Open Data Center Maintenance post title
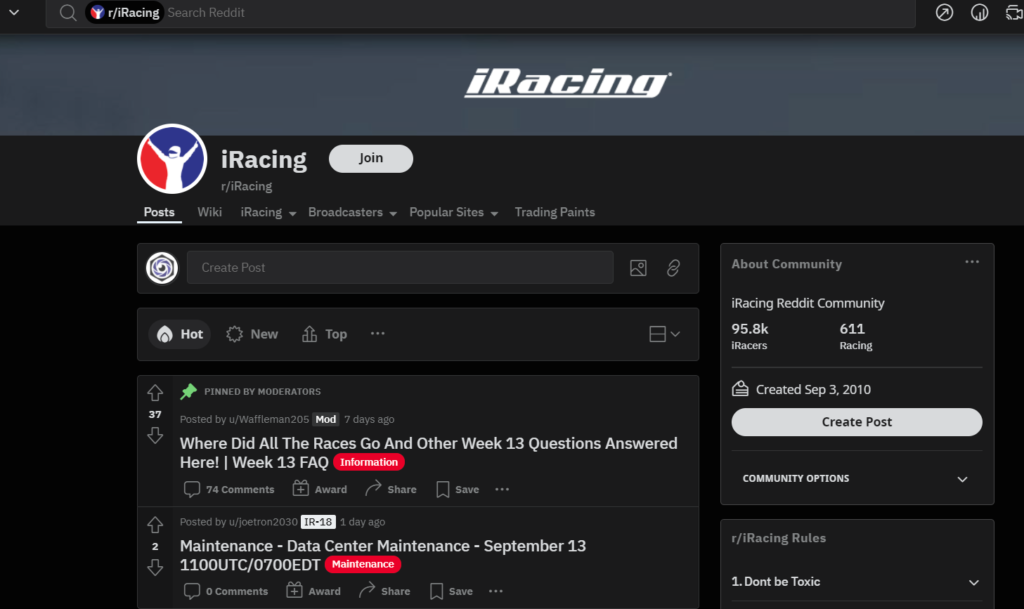 [x=383, y=555]
